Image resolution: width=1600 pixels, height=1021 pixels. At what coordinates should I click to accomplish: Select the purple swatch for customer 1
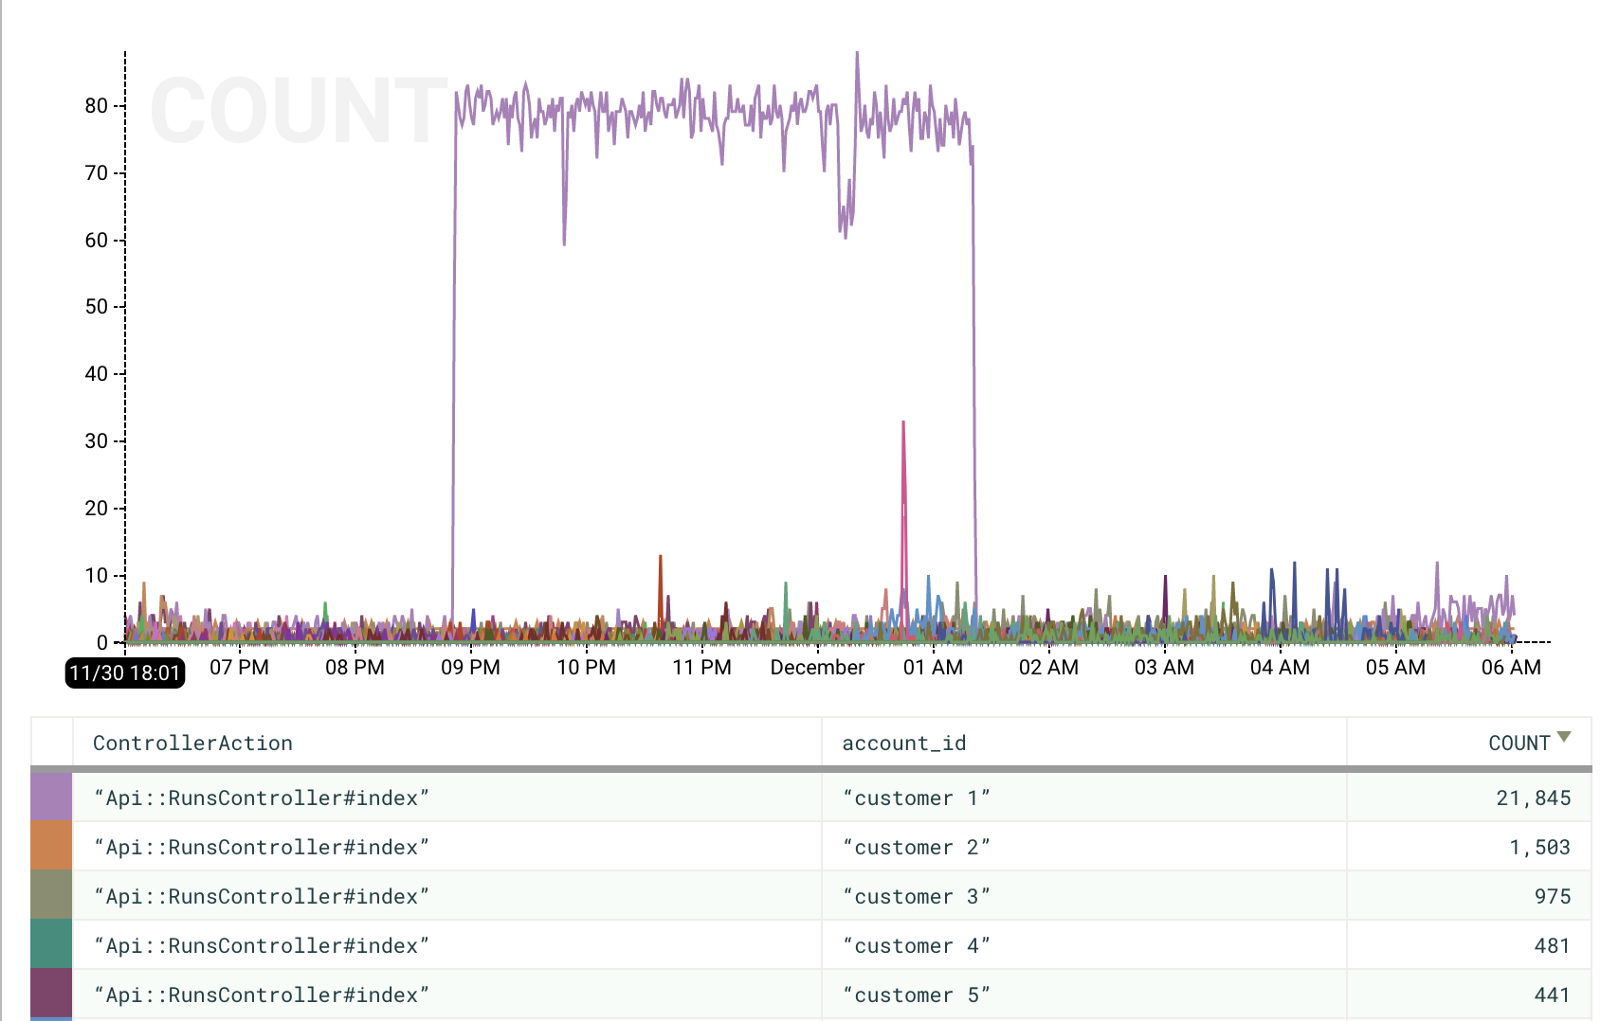pyautogui.click(x=51, y=797)
